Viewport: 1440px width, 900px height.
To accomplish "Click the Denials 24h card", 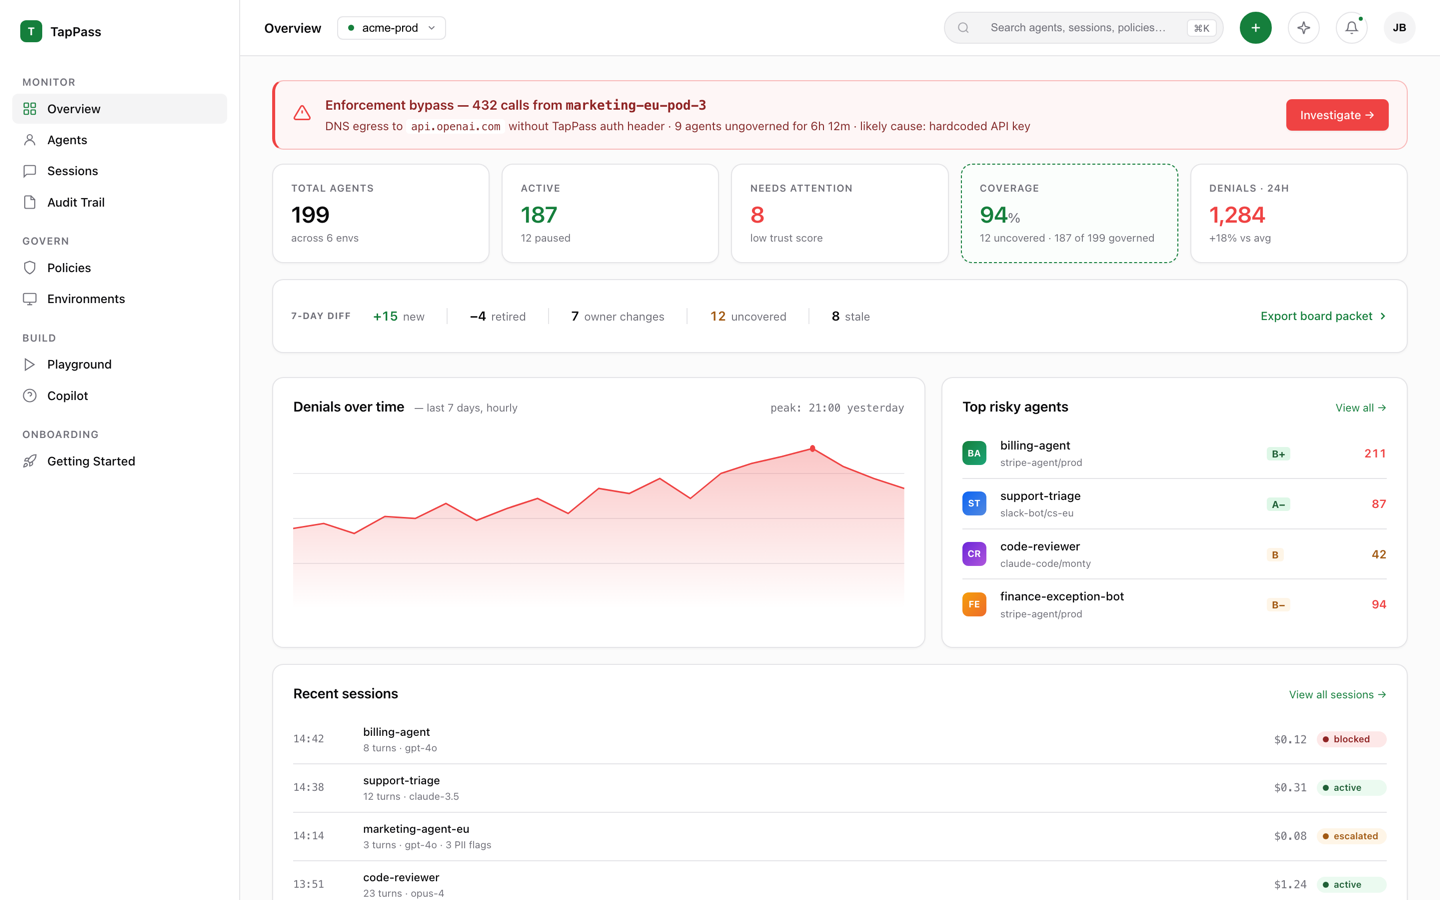I will (1299, 213).
